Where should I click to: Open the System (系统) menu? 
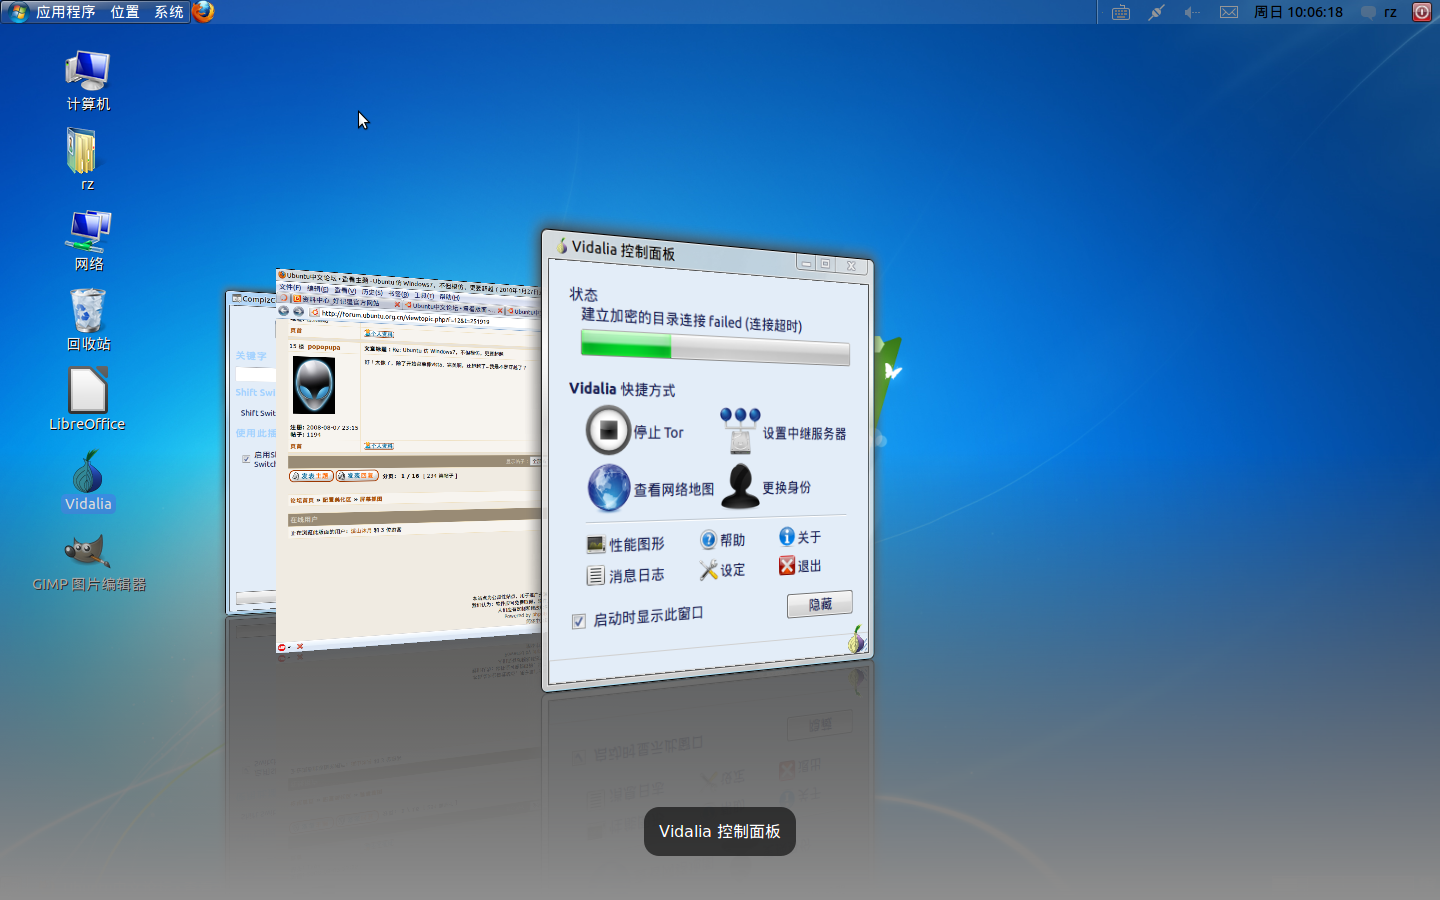[x=169, y=12]
